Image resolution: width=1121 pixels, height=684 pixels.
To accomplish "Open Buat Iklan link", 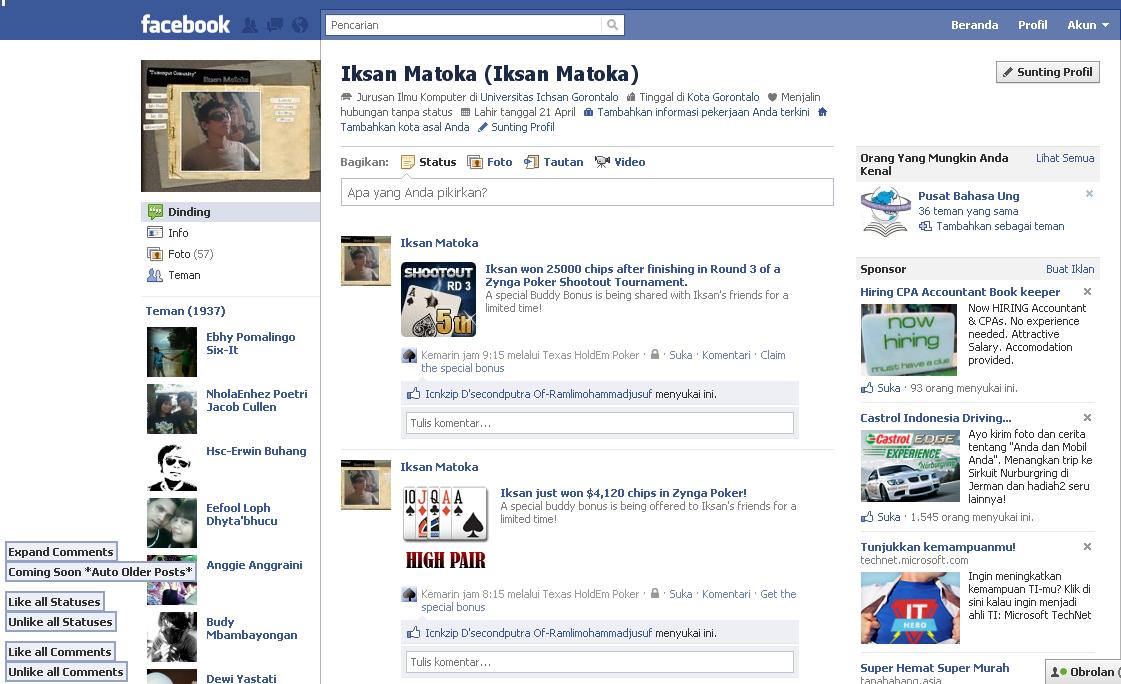I will 1070,269.
